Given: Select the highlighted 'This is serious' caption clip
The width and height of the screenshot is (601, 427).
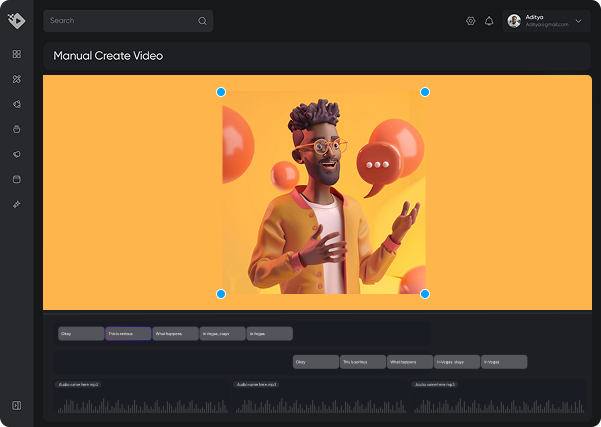Looking at the screenshot, I should tap(128, 334).
